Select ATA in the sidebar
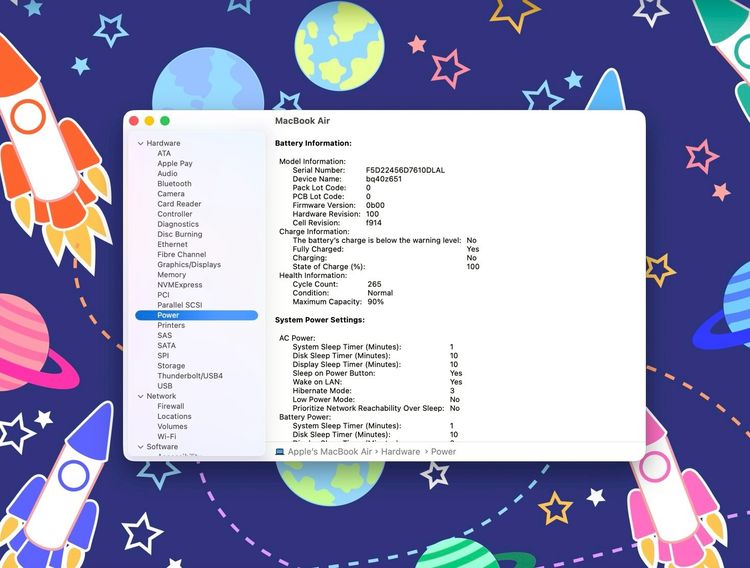 pyautogui.click(x=164, y=154)
